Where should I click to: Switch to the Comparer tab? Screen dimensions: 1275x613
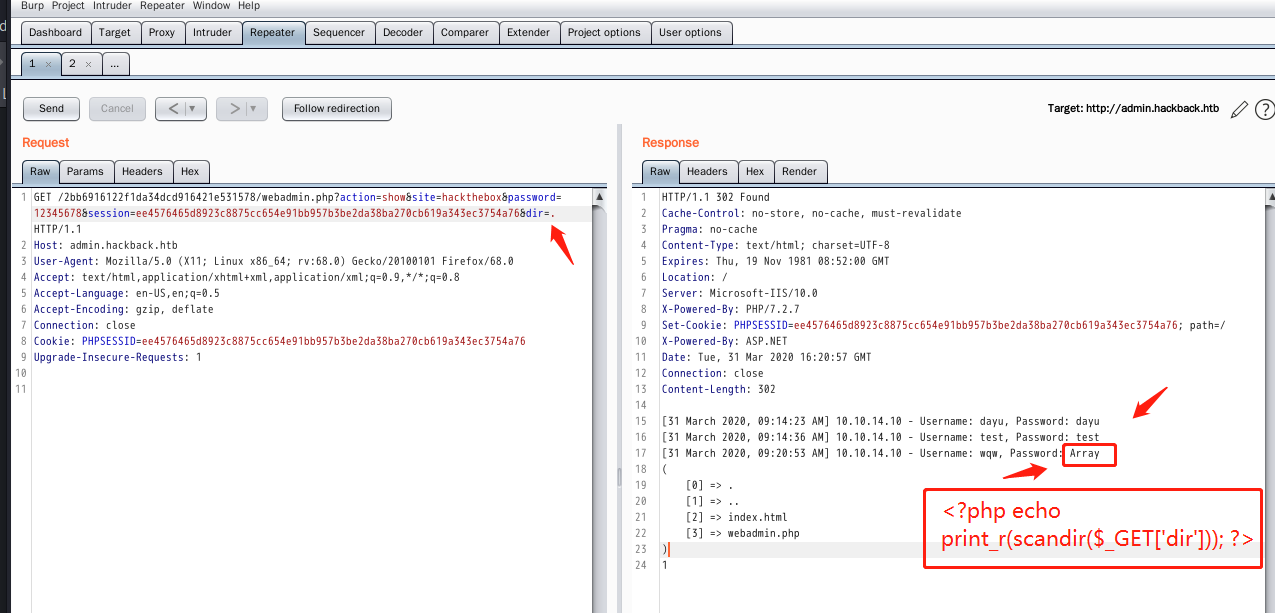click(465, 33)
